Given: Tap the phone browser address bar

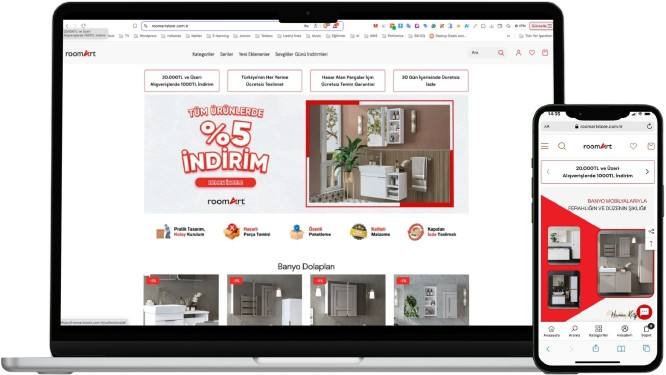Looking at the screenshot, I should pyautogui.click(x=598, y=127).
